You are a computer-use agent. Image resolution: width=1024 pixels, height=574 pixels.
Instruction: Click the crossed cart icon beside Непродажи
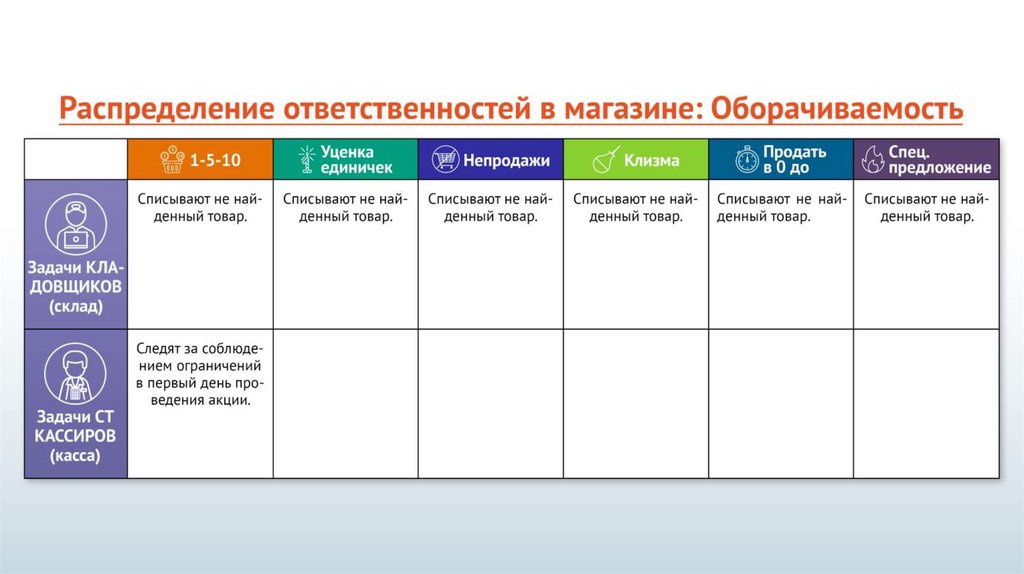pos(445,159)
